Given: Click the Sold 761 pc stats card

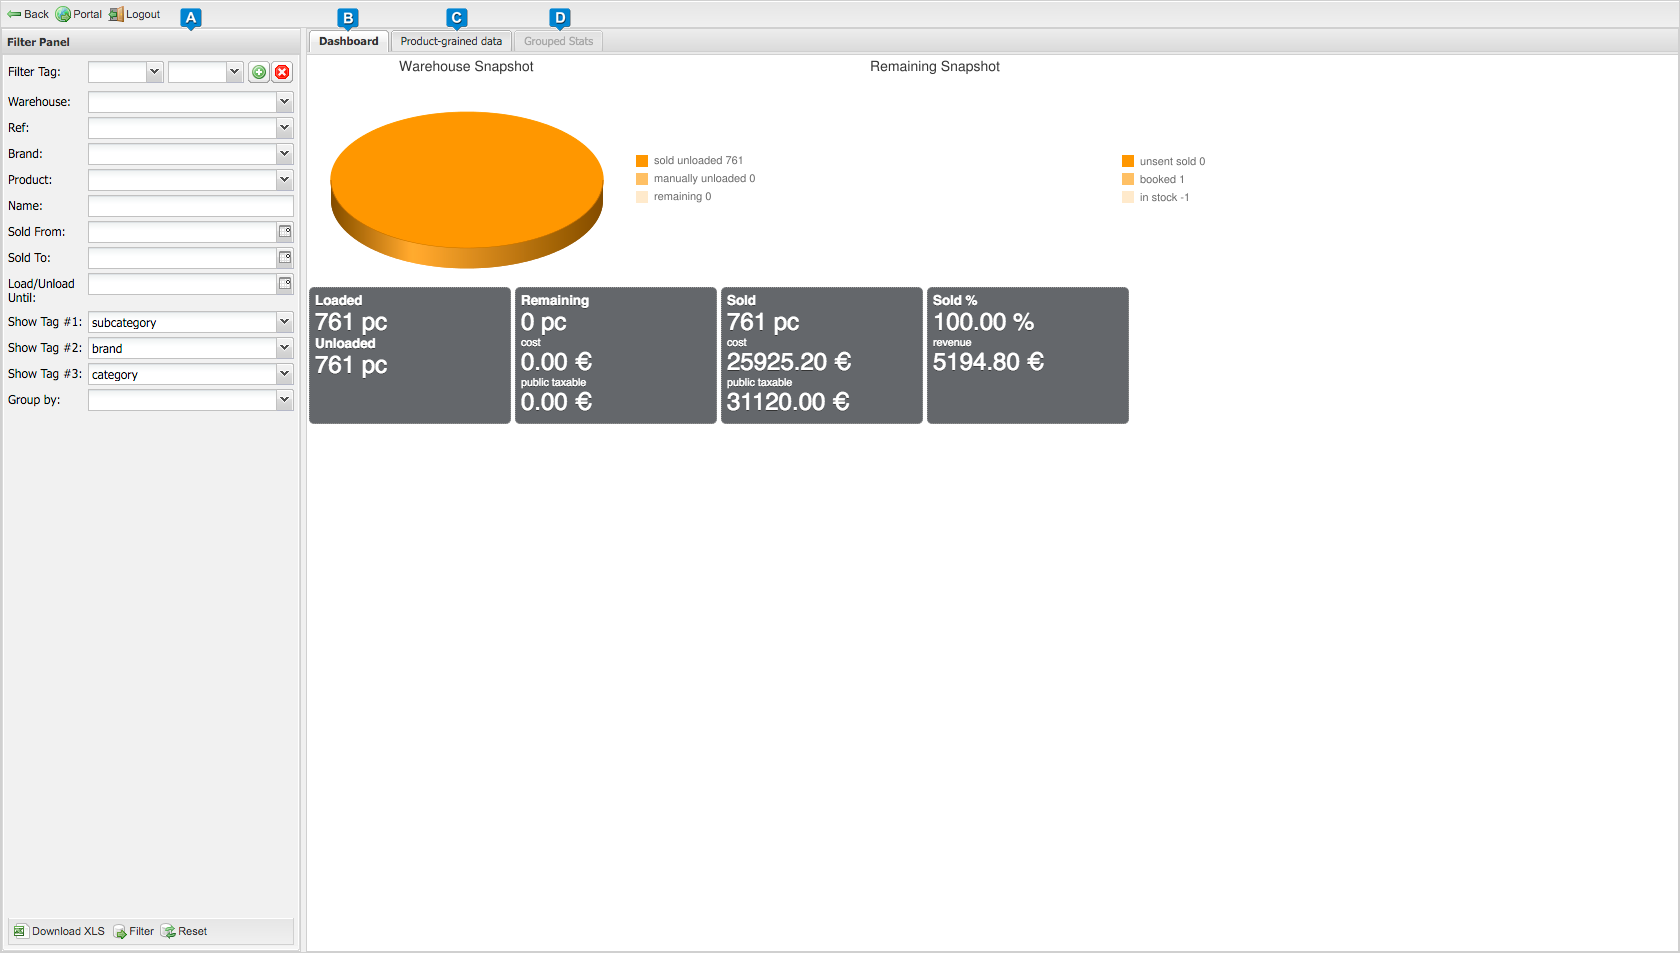Looking at the screenshot, I should coord(822,356).
